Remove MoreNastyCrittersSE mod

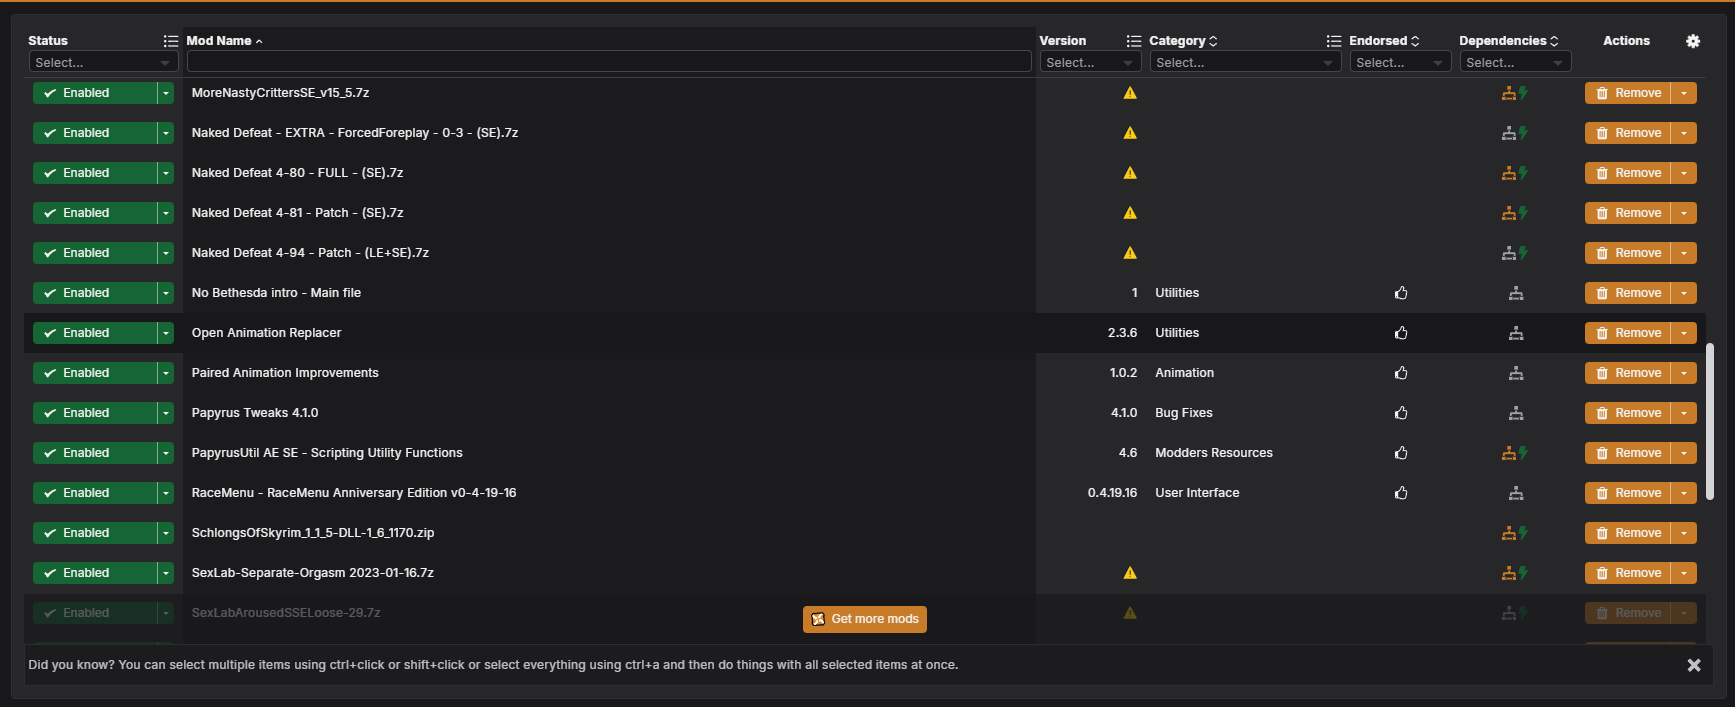coord(1628,93)
